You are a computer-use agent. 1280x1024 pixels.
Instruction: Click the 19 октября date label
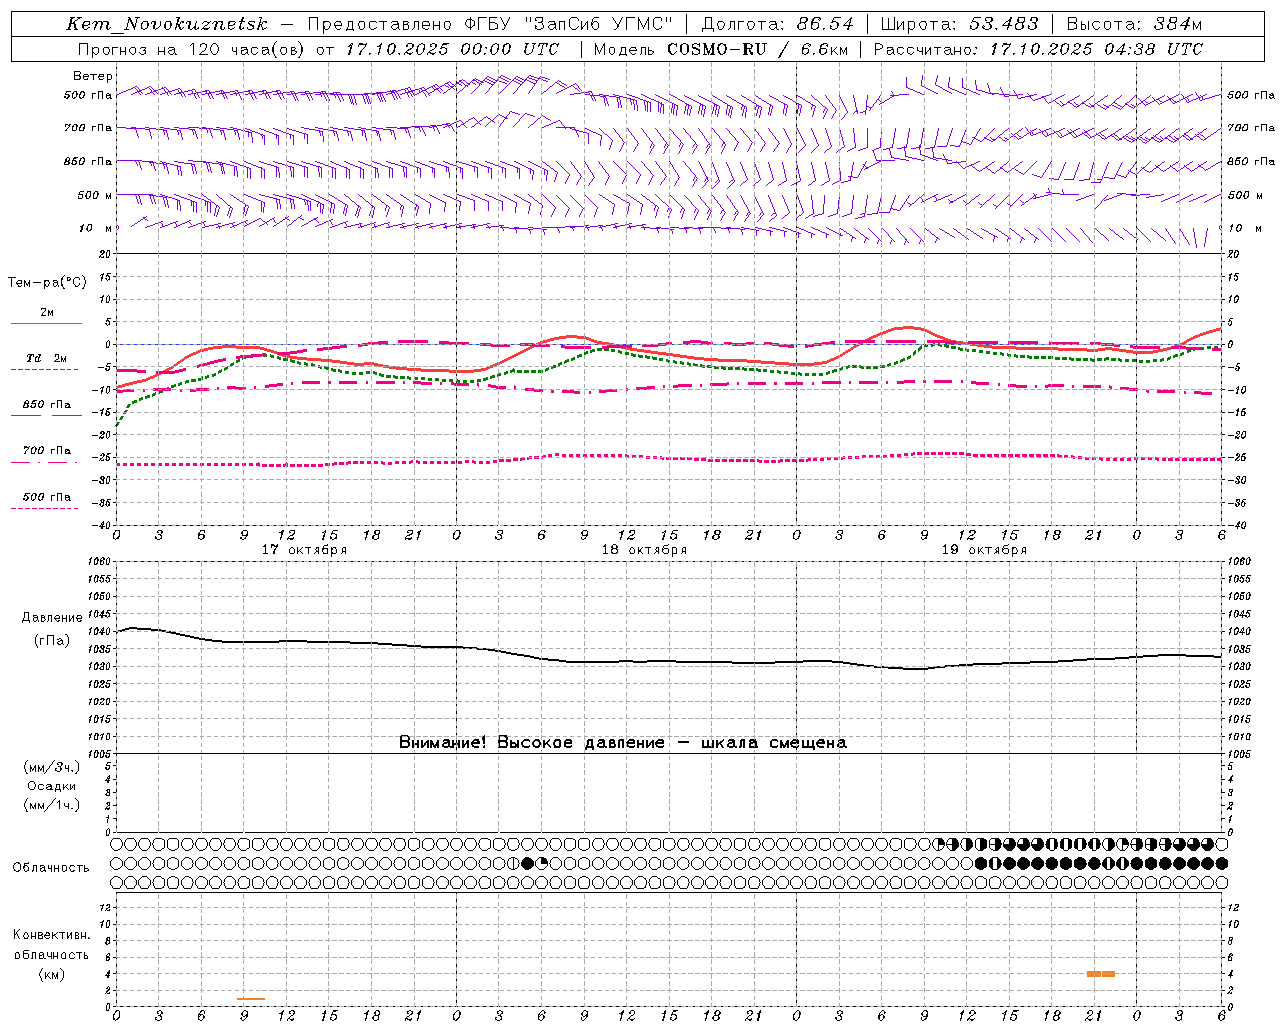coord(984,550)
